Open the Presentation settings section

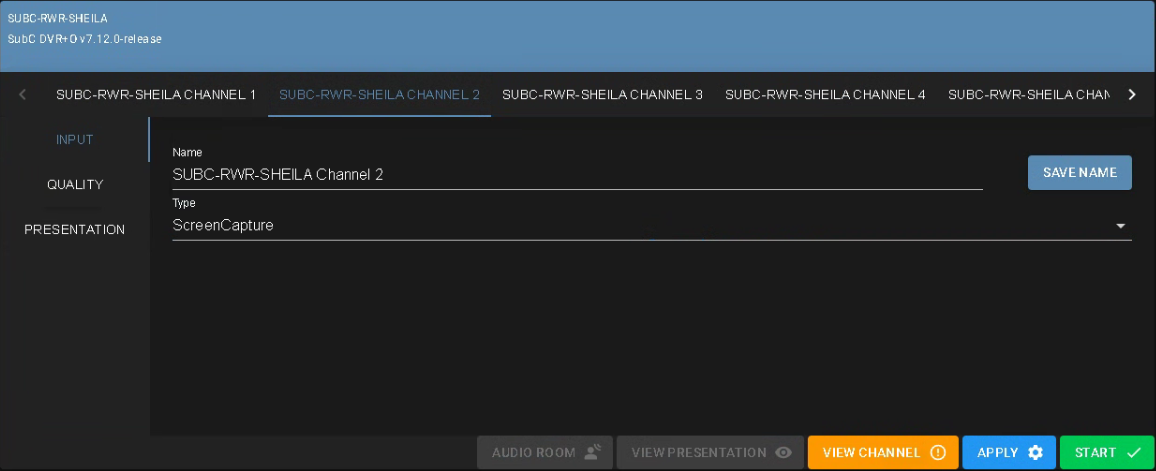pos(75,230)
